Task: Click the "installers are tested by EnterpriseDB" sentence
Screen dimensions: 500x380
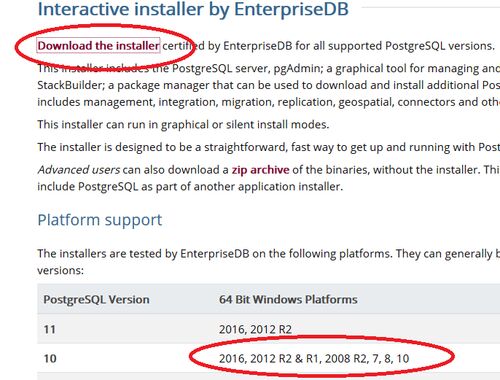Action: pos(269,254)
